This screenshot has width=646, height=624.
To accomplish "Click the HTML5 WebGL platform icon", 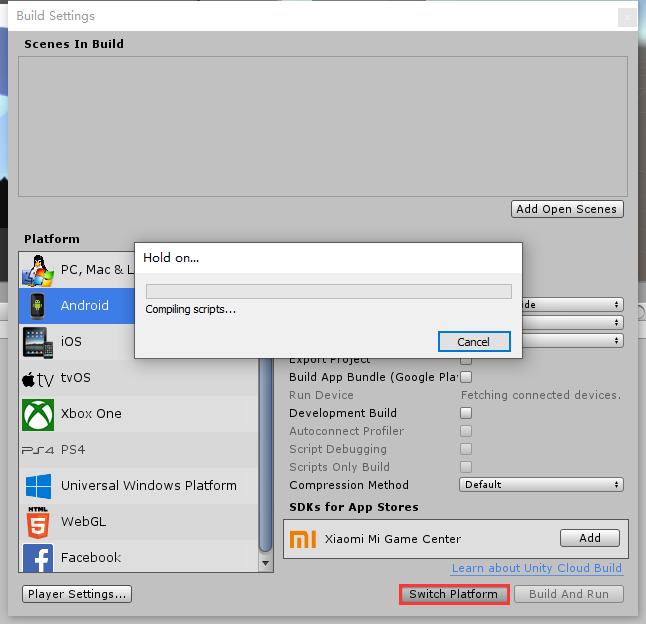I will pyautogui.click(x=38, y=522).
